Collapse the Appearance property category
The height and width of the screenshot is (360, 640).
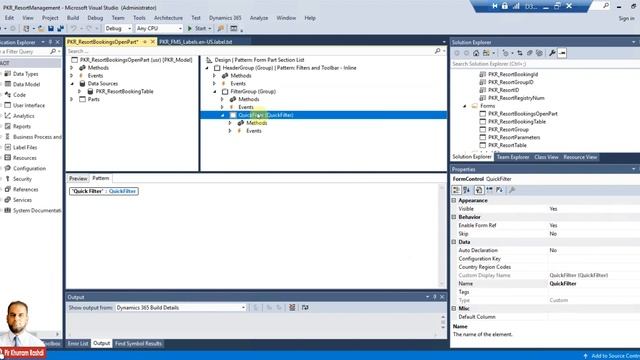(454, 200)
